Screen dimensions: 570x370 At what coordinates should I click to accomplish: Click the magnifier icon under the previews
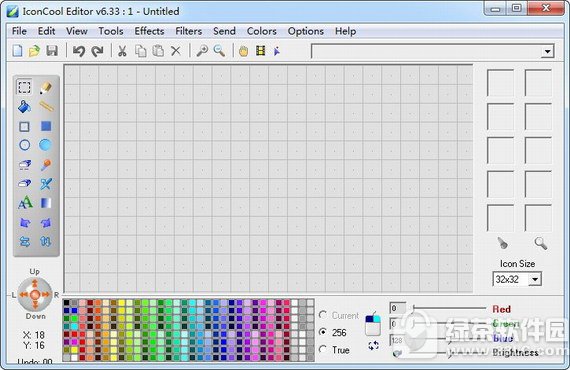point(541,243)
